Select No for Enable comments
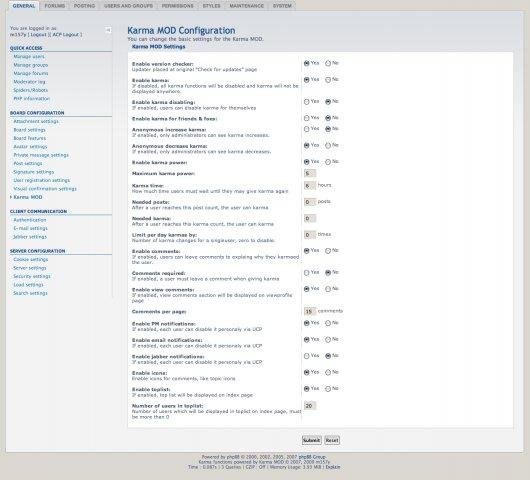The height and width of the screenshot is (480, 530). tap(328, 251)
